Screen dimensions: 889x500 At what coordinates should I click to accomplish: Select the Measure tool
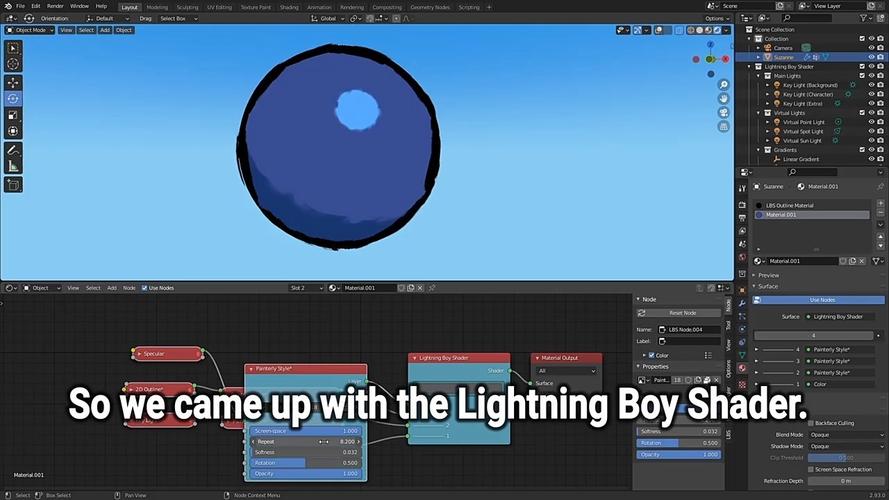[x=13, y=166]
